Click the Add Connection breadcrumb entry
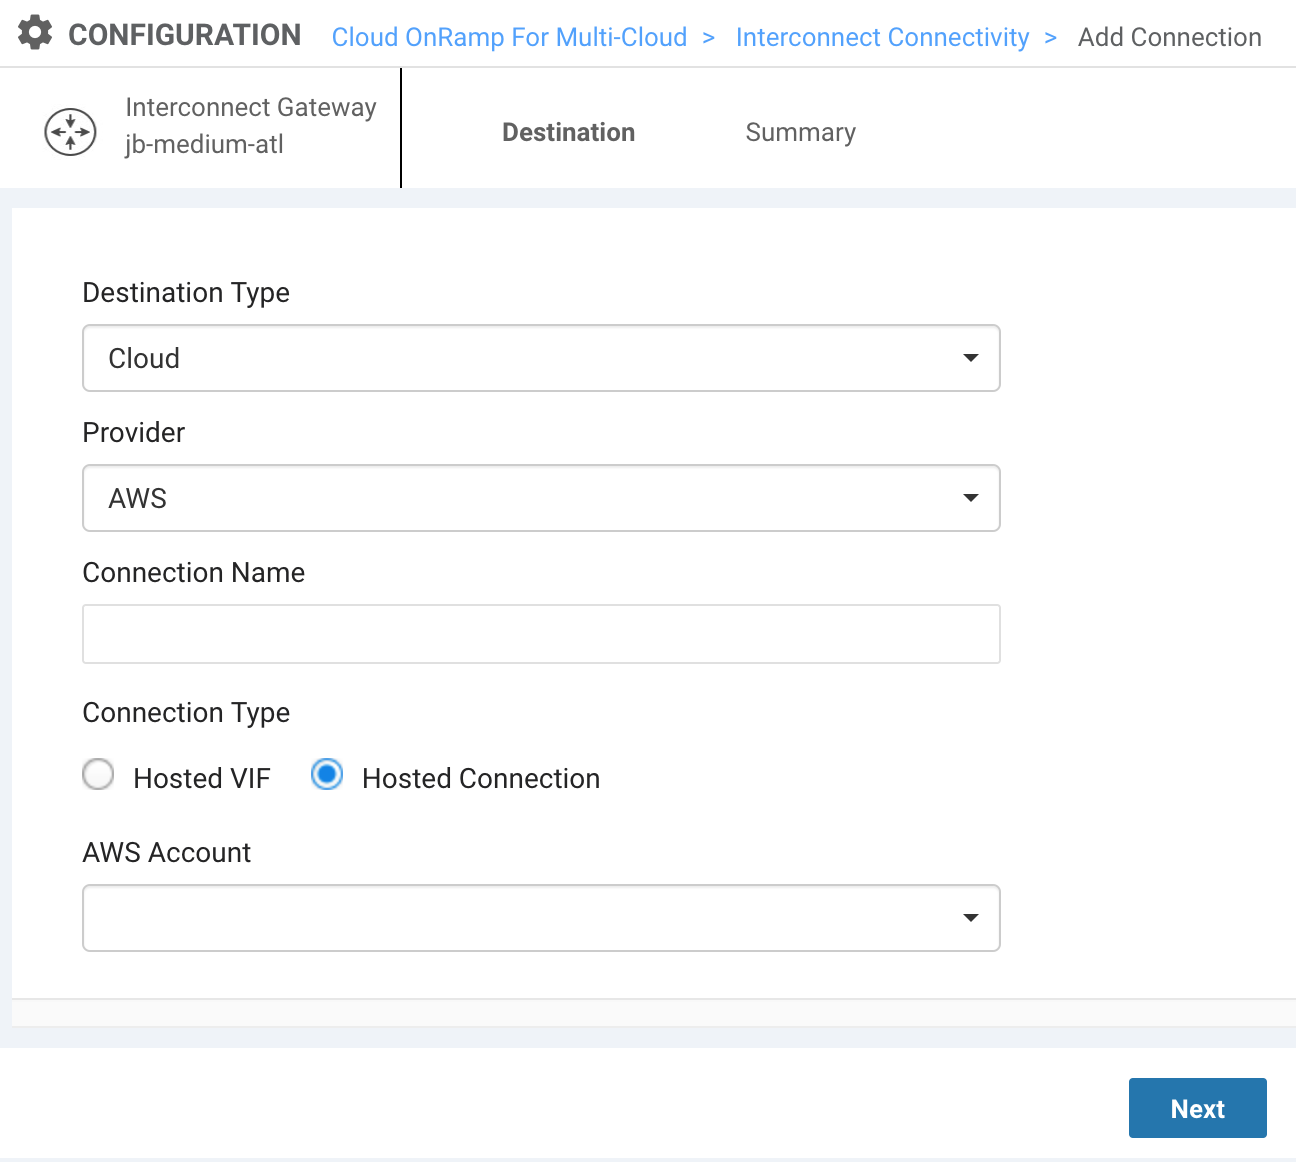The height and width of the screenshot is (1162, 1296). 1169,37
